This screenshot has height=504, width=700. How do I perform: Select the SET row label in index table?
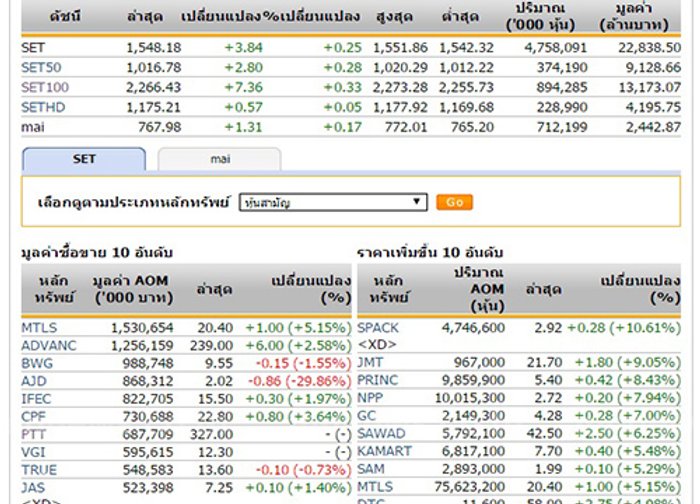click(x=33, y=47)
